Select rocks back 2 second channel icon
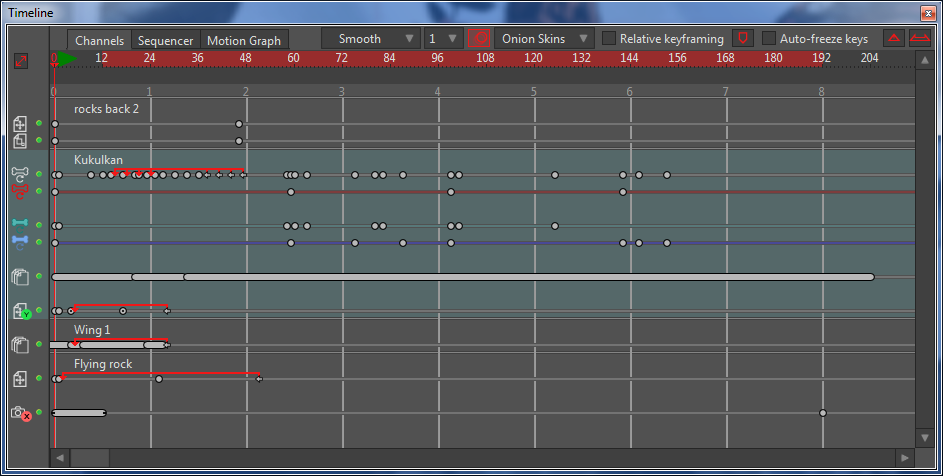Viewport: 943px width, 476px height. coord(20,141)
